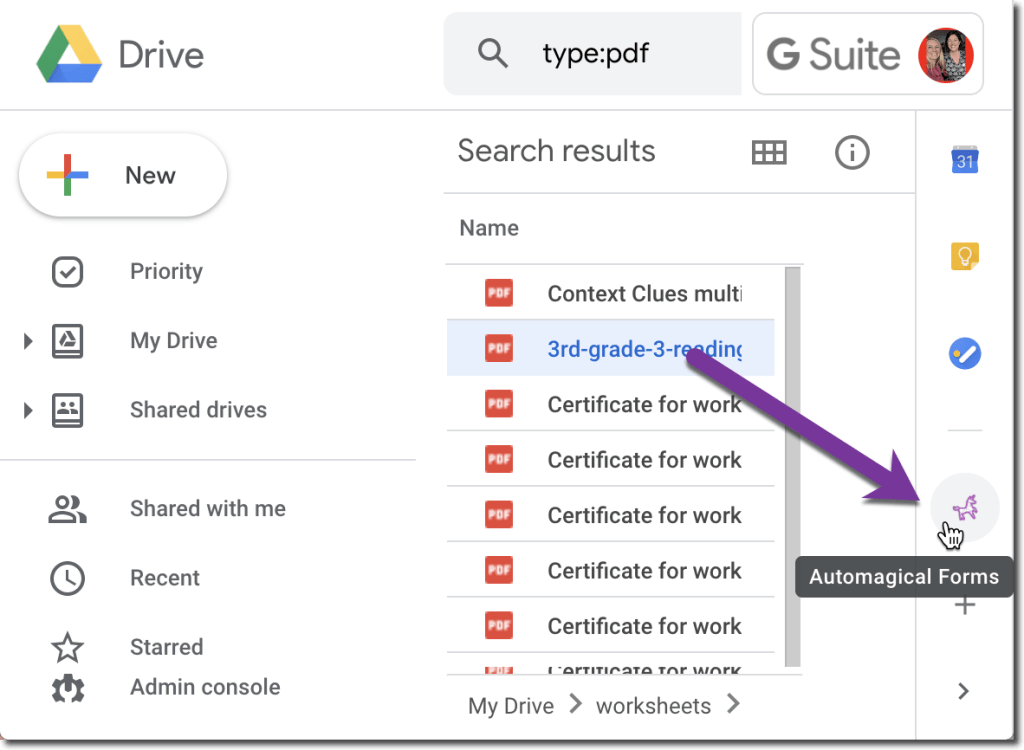Open Admin console

[205, 687]
